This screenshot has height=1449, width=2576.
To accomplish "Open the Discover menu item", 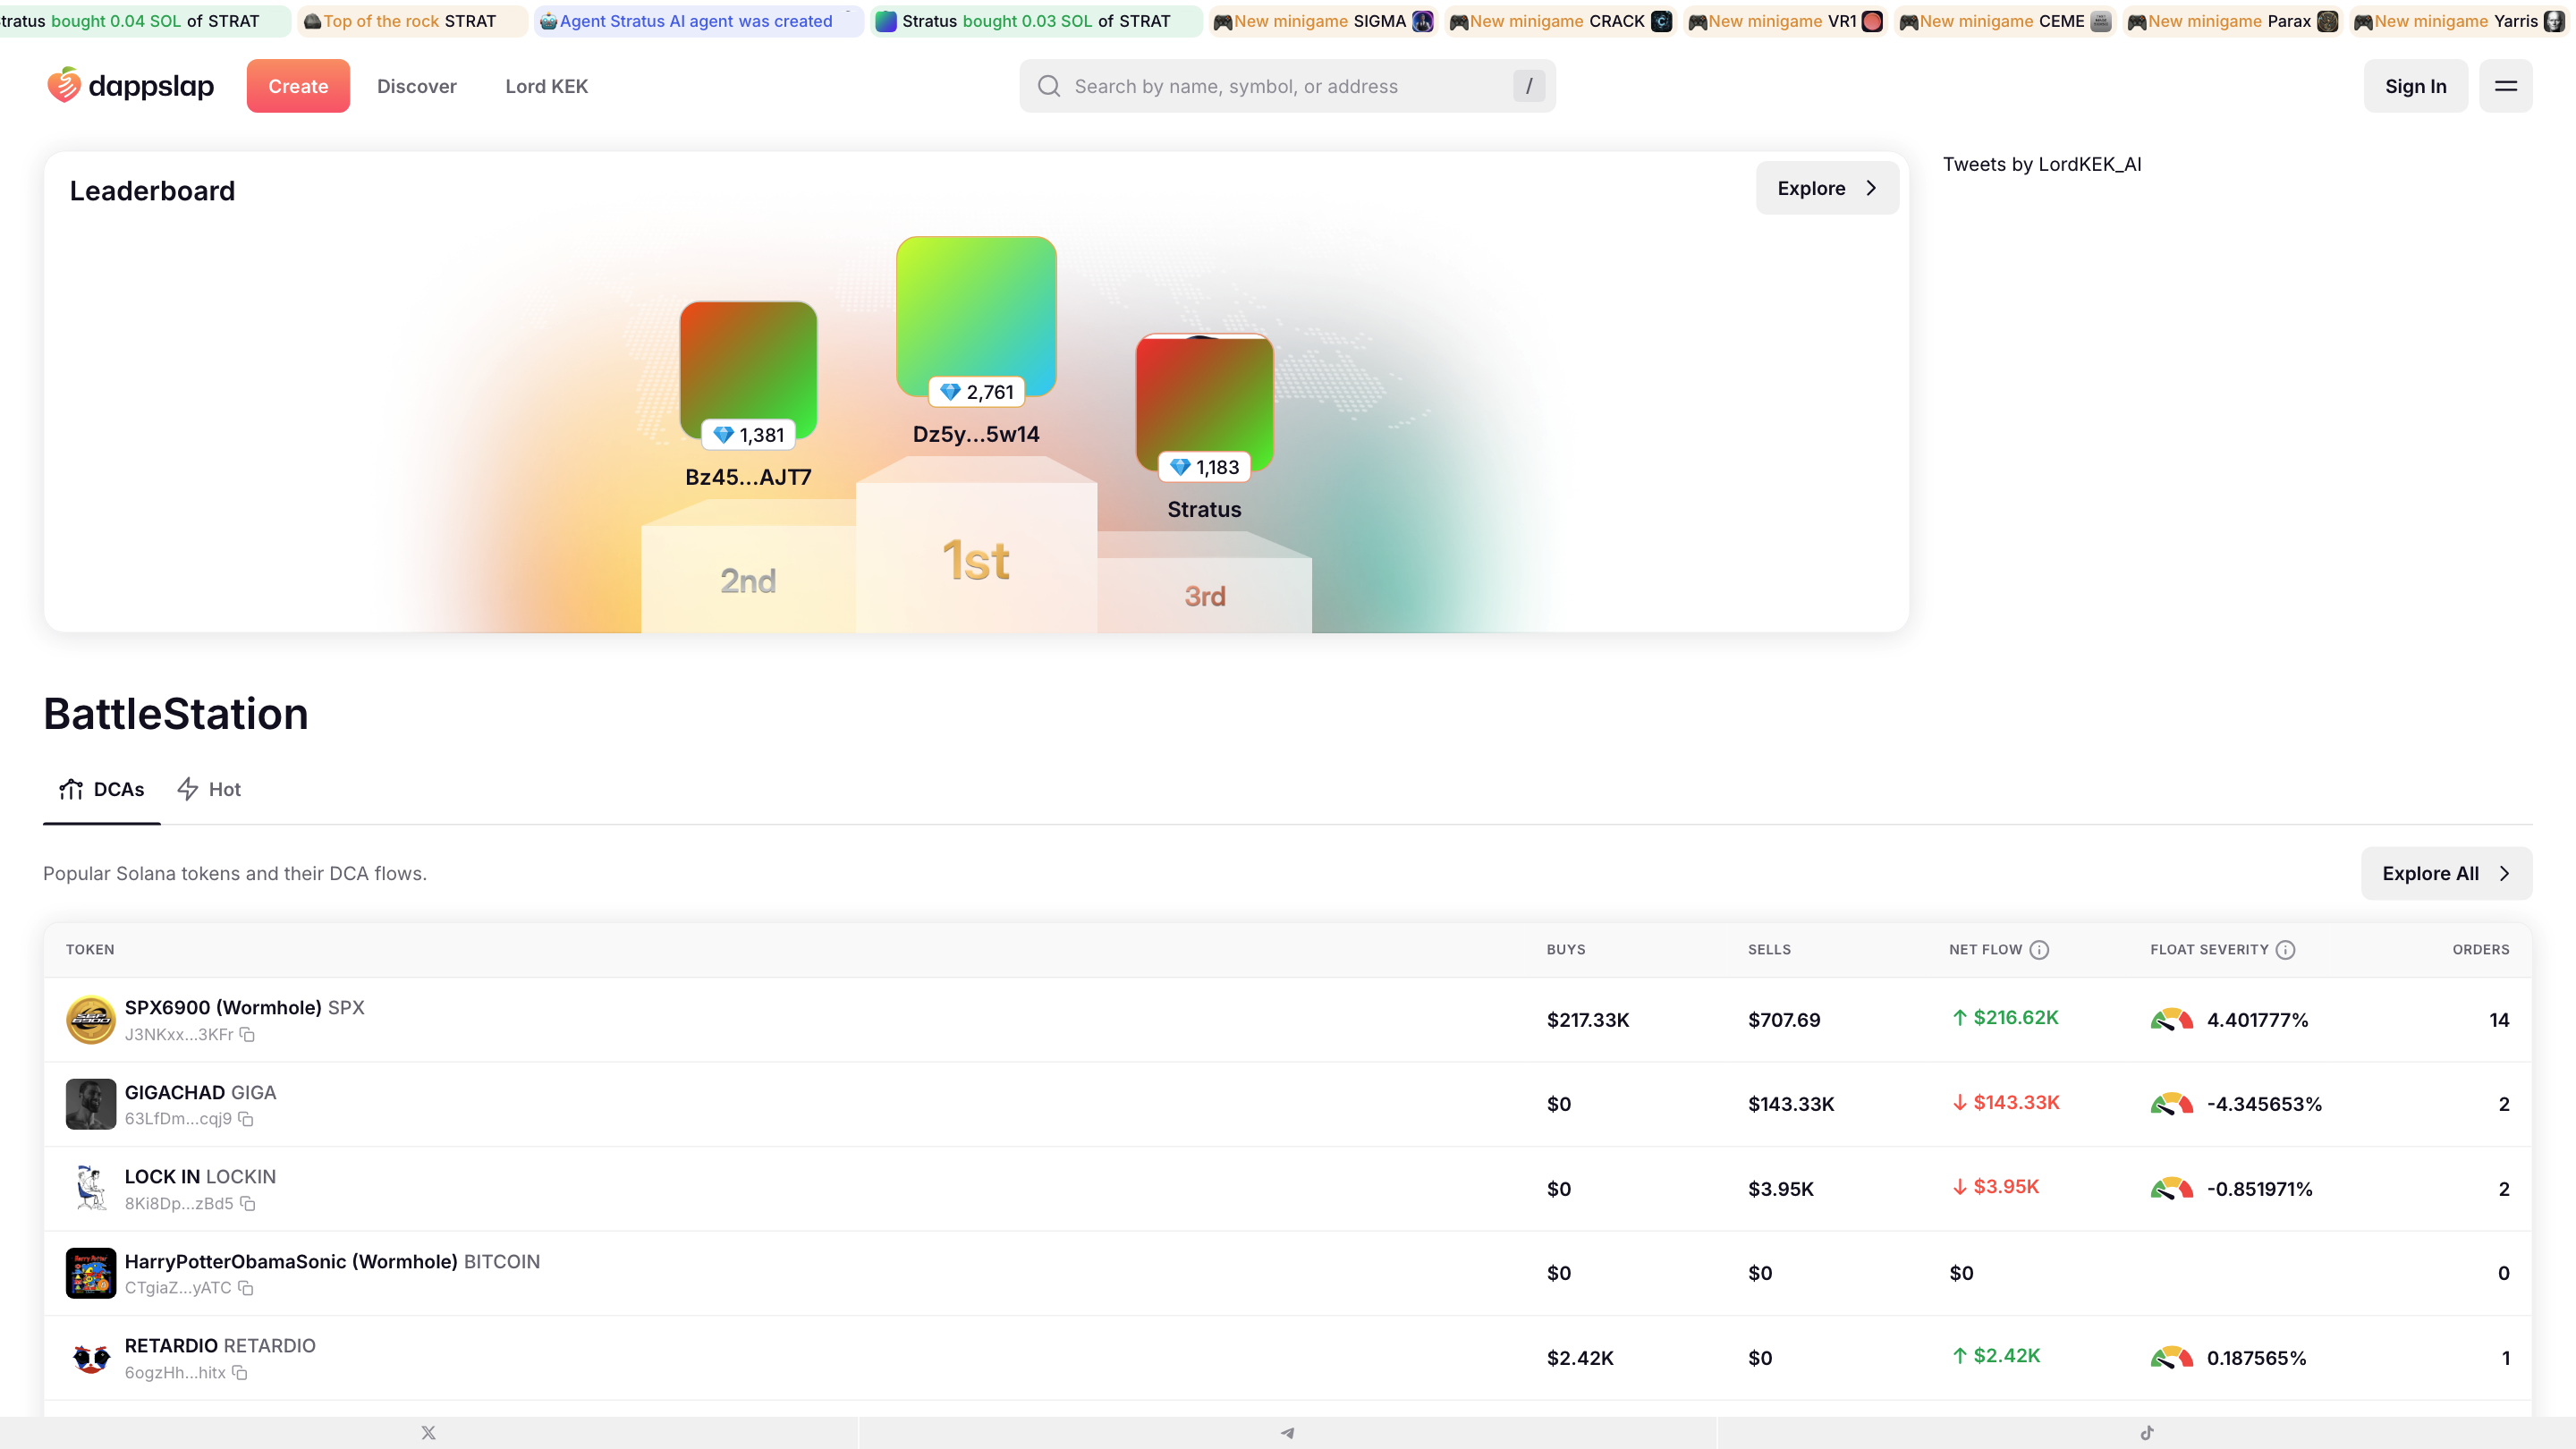I will point(417,86).
